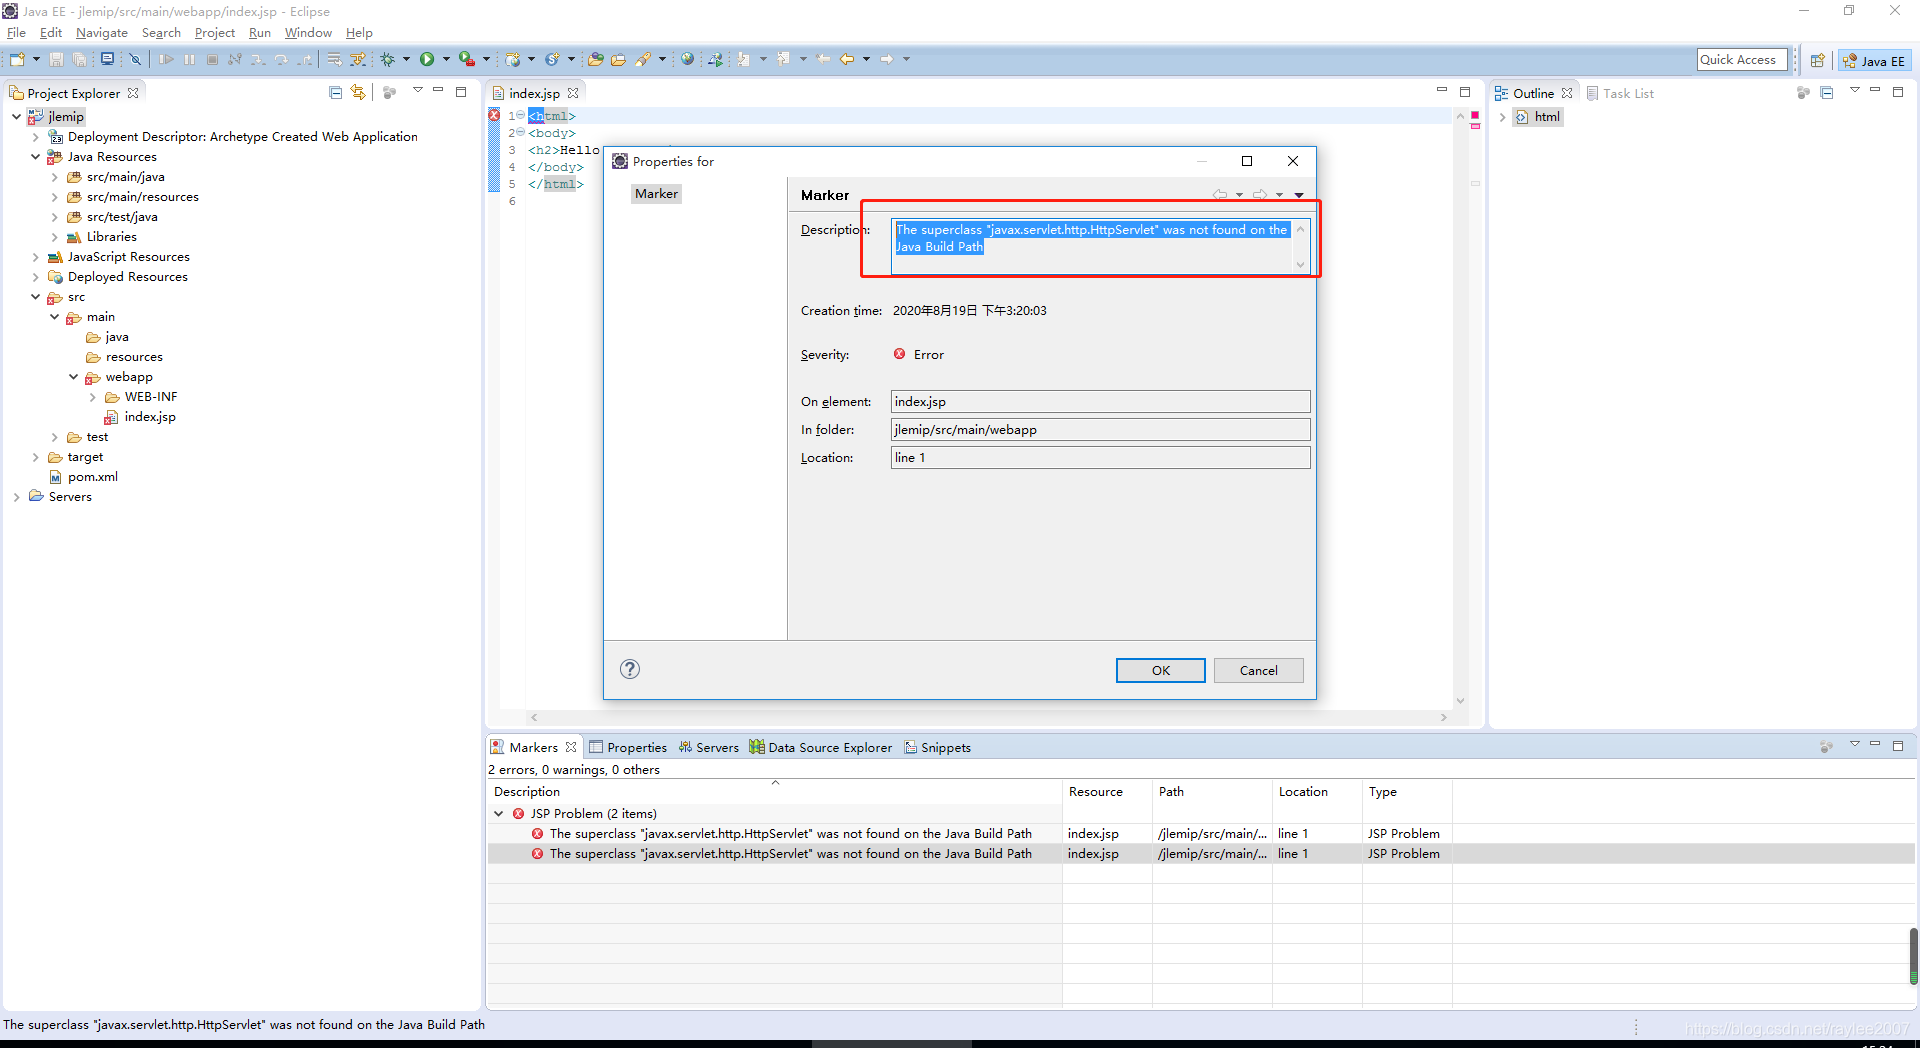The width and height of the screenshot is (1920, 1048).
Task: Expand the Libraries node
Action: click(55, 237)
